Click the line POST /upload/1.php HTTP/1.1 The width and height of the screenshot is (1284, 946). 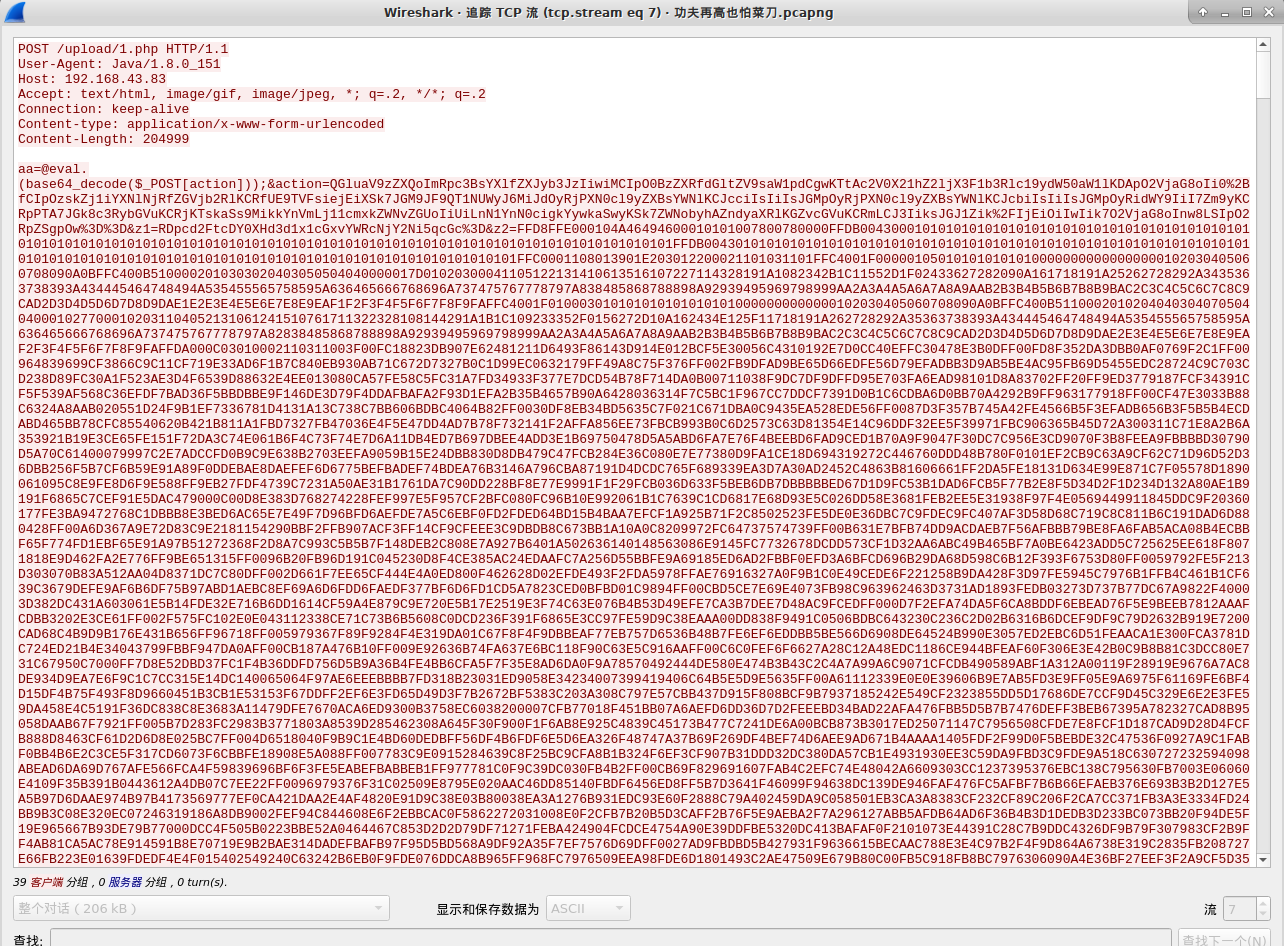[x=123, y=49]
